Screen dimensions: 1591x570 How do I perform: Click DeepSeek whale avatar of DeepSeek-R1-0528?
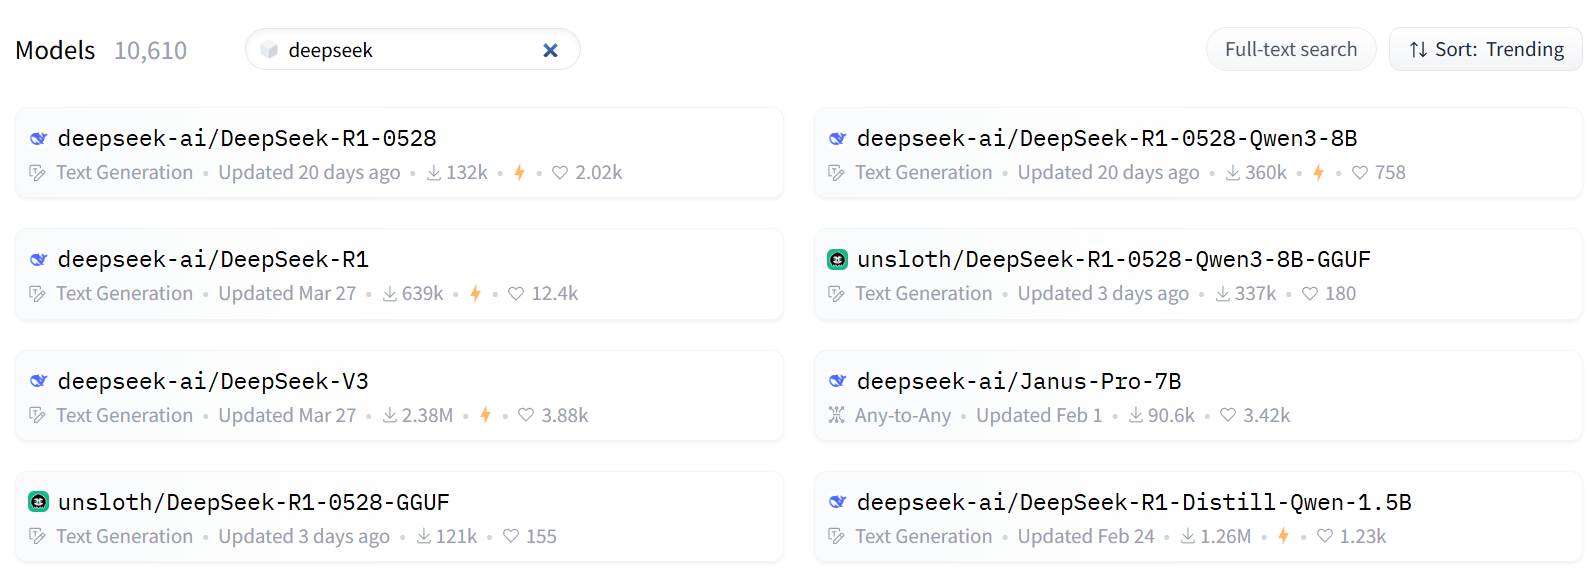[x=38, y=138]
